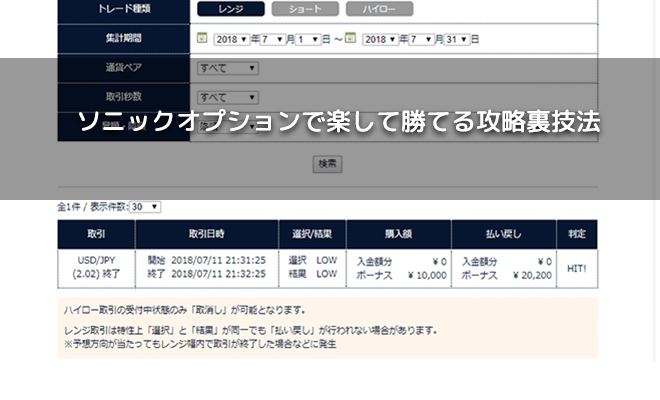Open the 通貨ペア すべて dropdown

pyautogui.click(x=228, y=68)
